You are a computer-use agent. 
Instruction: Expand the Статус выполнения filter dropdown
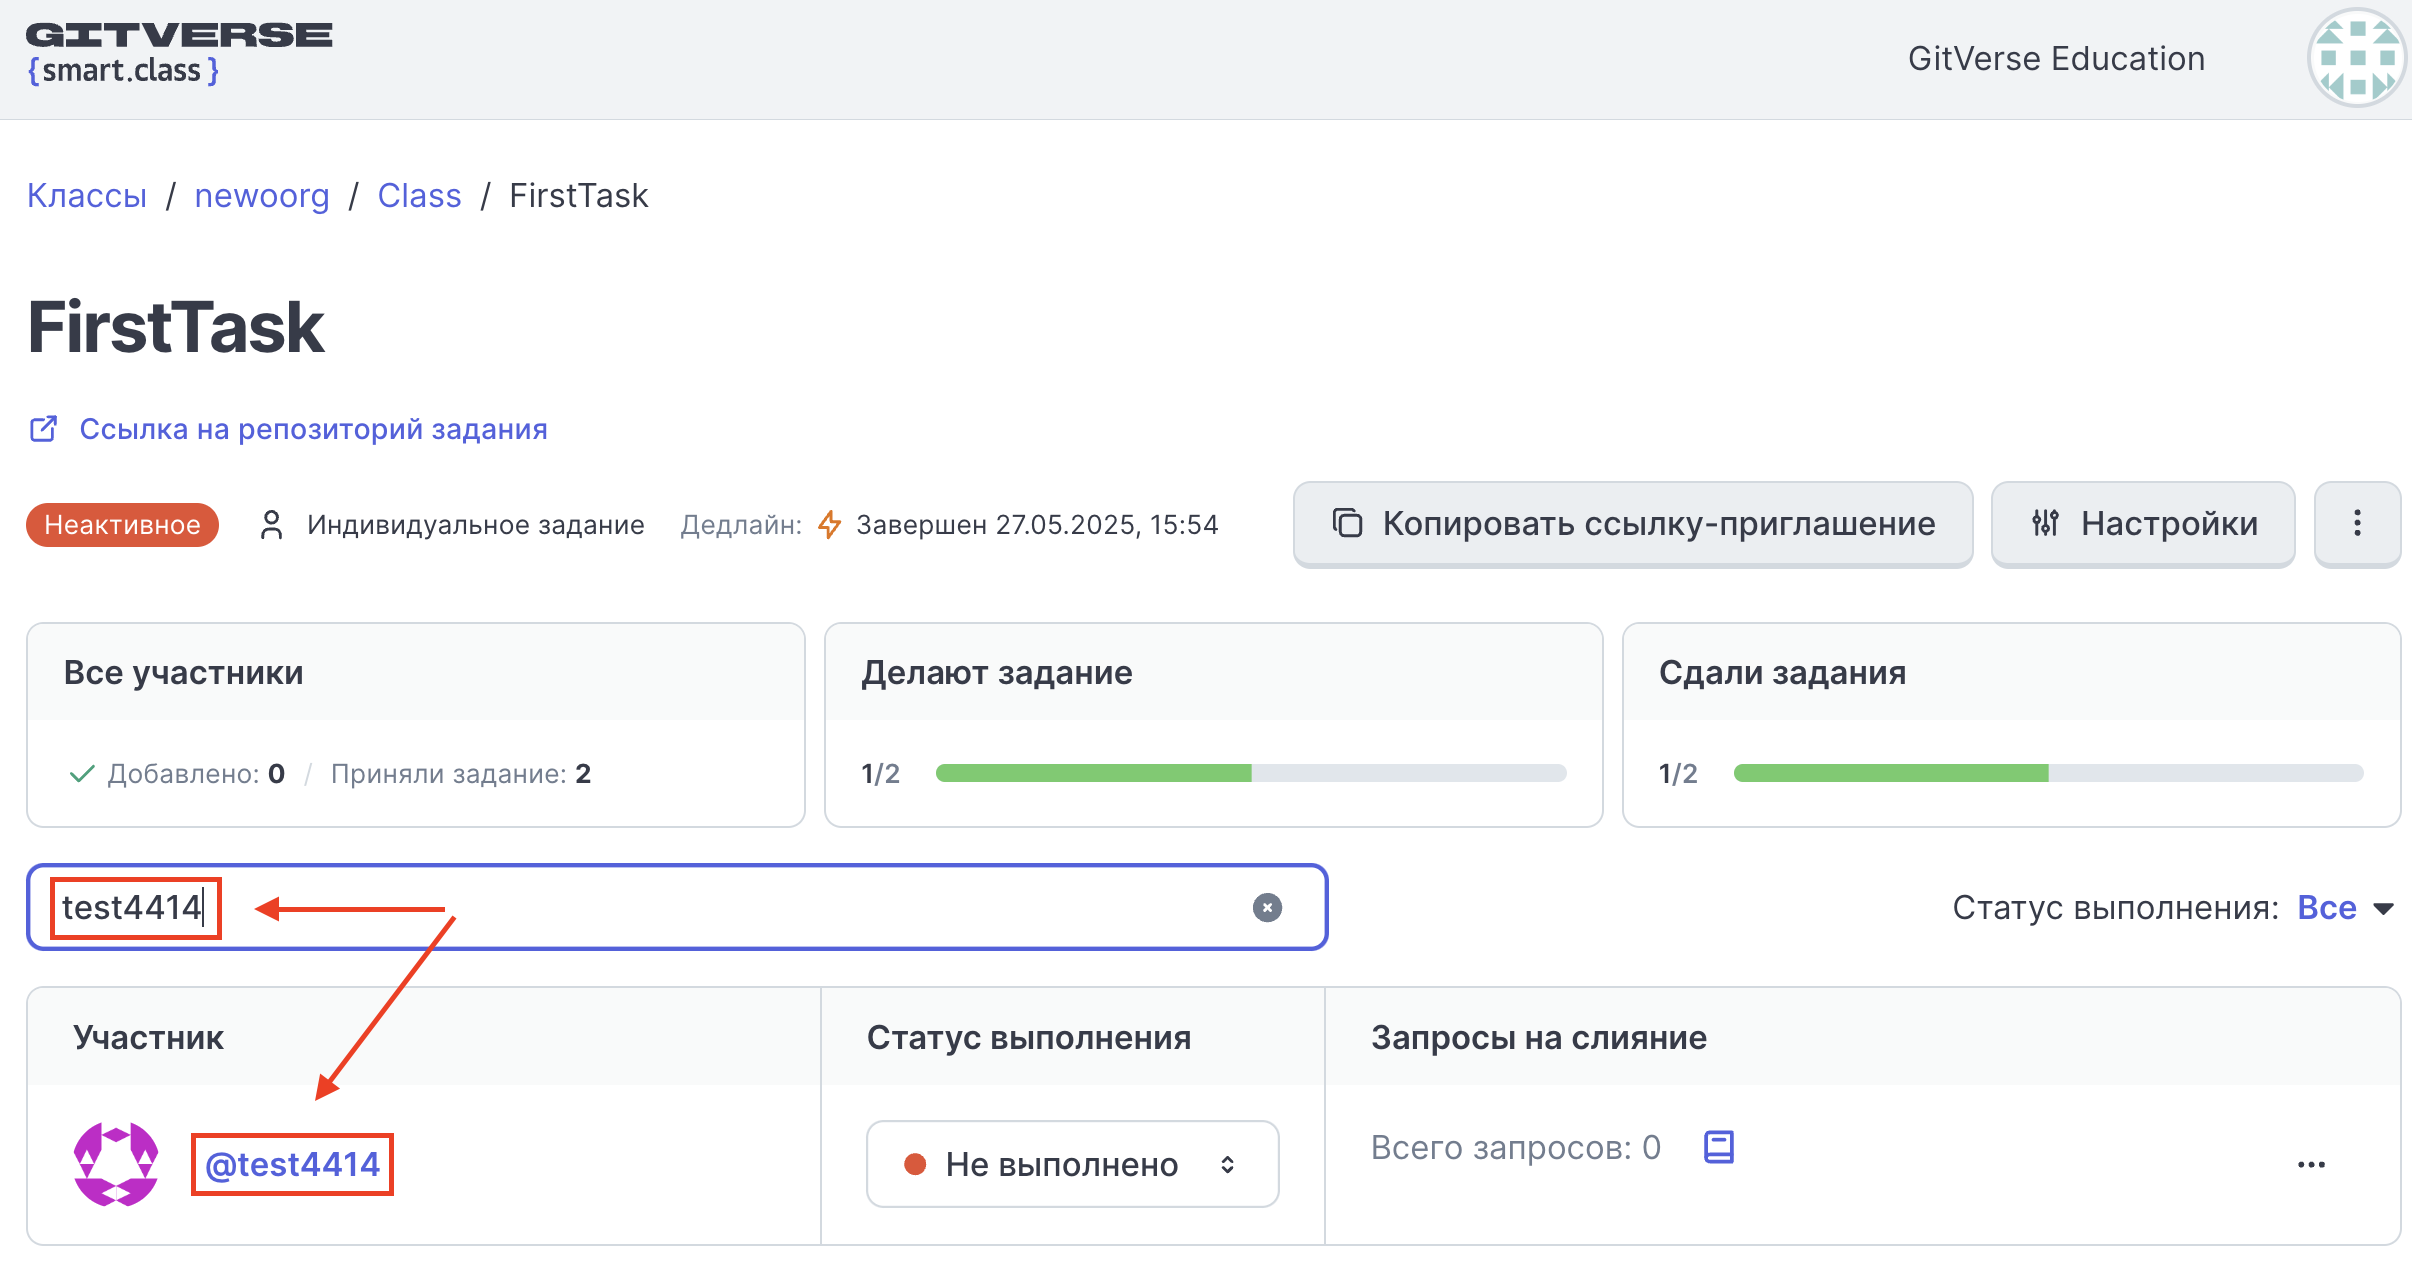[x=2345, y=907]
